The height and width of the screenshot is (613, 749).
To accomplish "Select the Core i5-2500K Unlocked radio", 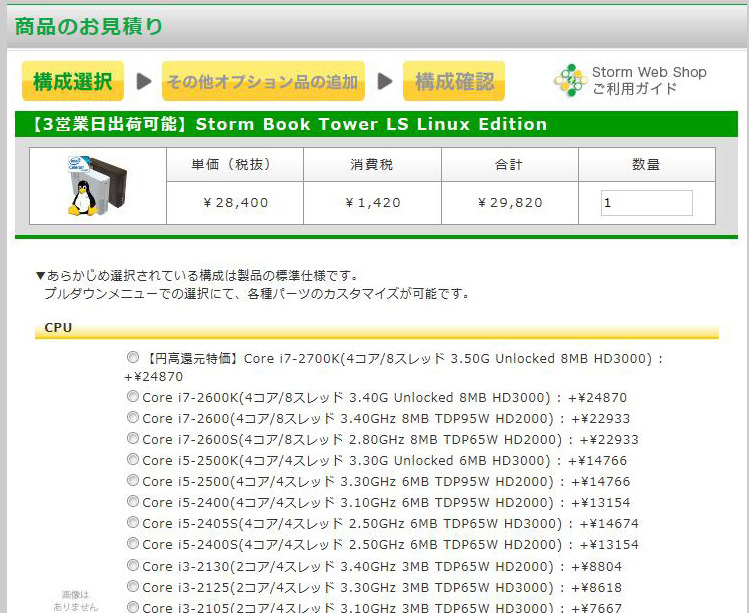I will 132,460.
